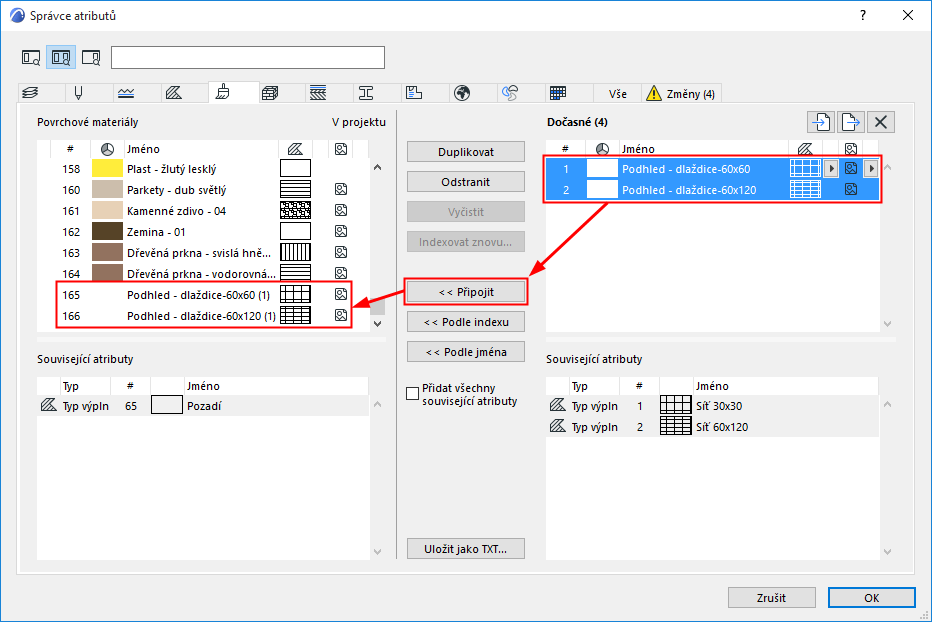Viewport: 932px width, 622px height.
Task: Select related attribute Síť 30x30
Action: (x=712, y=406)
